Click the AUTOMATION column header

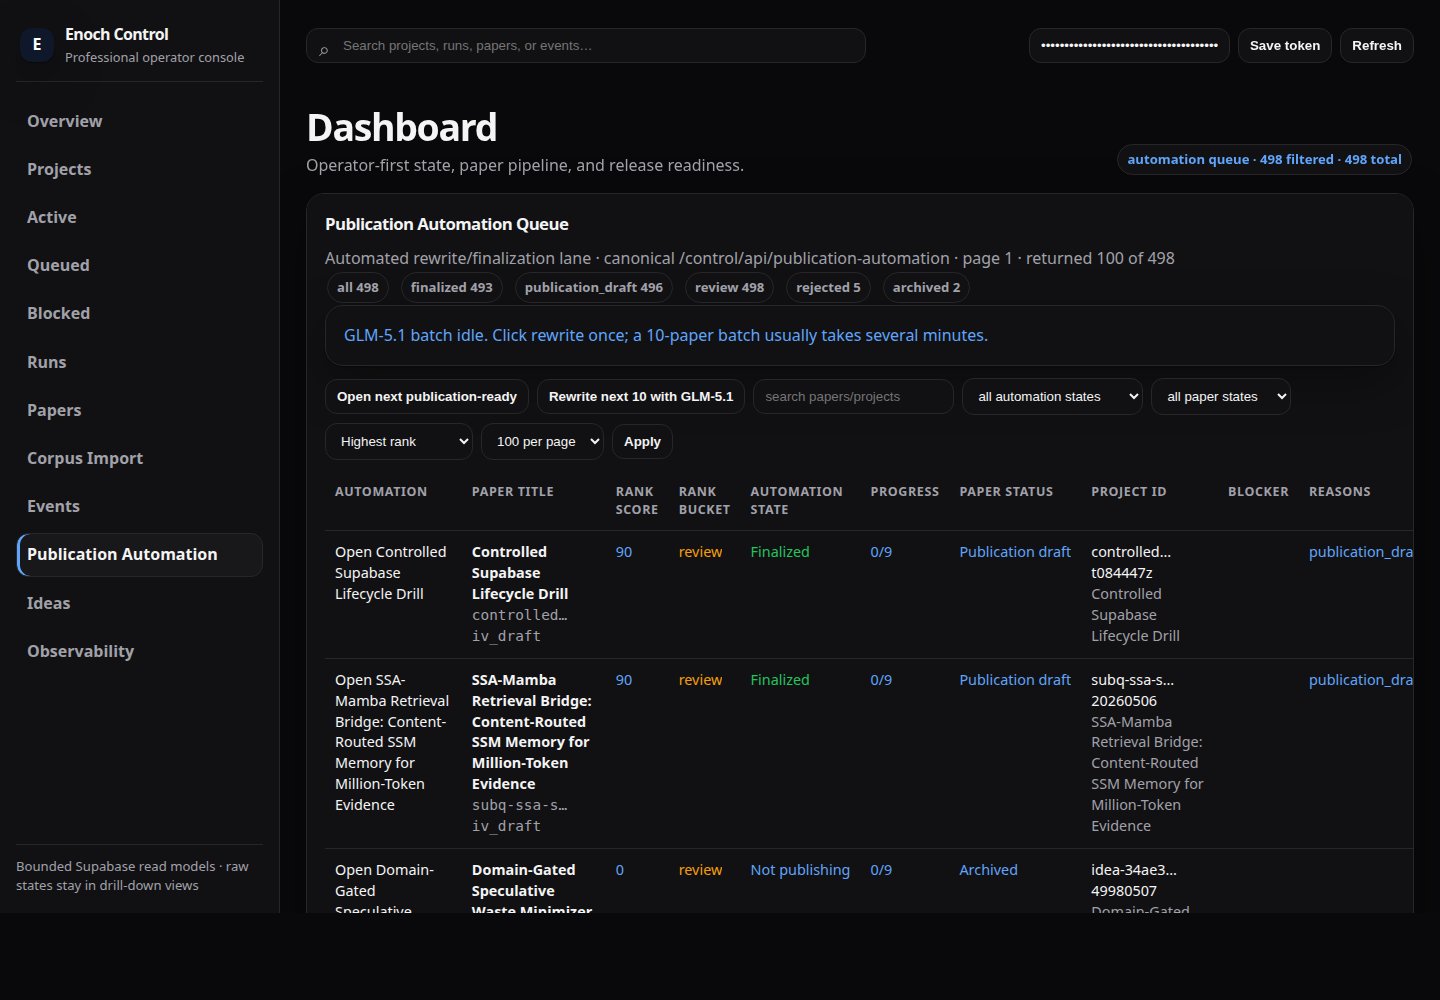(381, 492)
